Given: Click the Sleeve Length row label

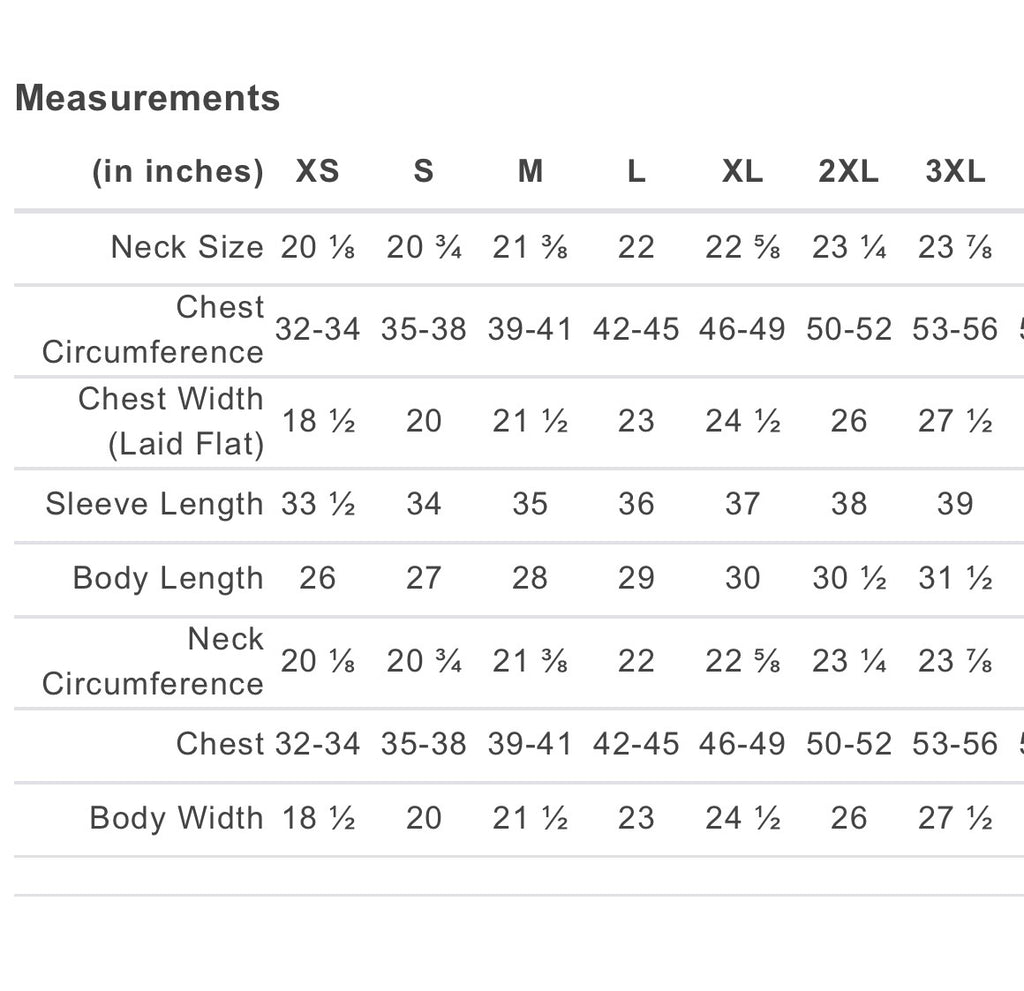Looking at the screenshot, I should [154, 504].
